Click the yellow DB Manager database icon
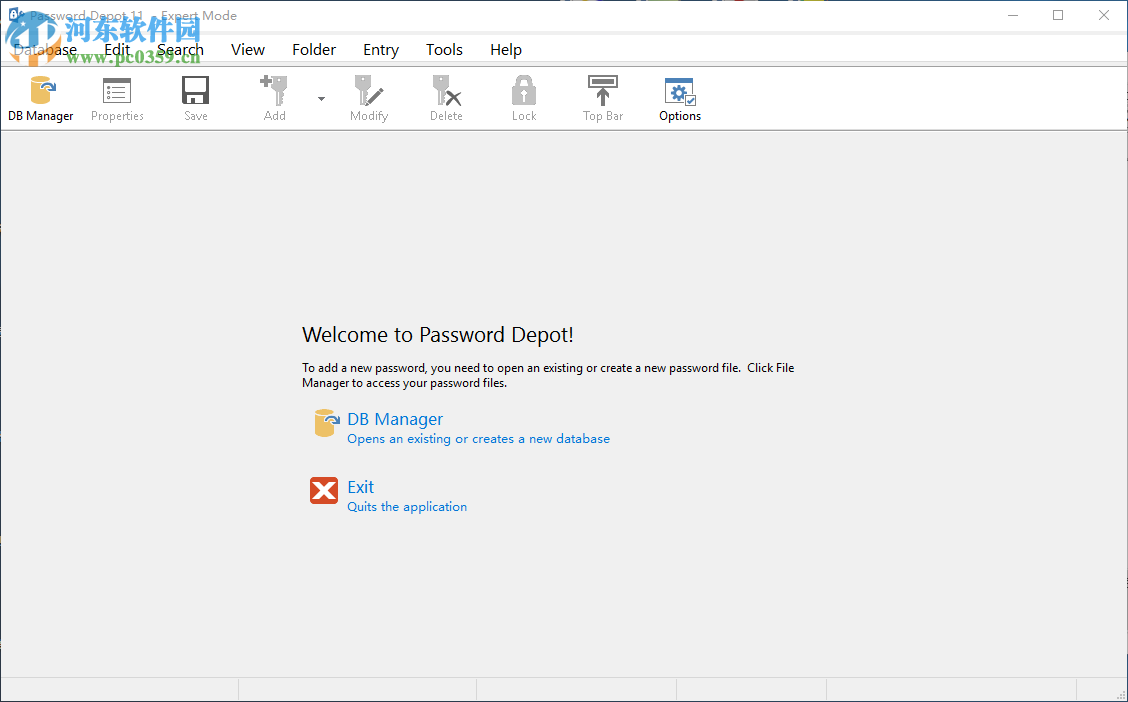 click(x=325, y=422)
